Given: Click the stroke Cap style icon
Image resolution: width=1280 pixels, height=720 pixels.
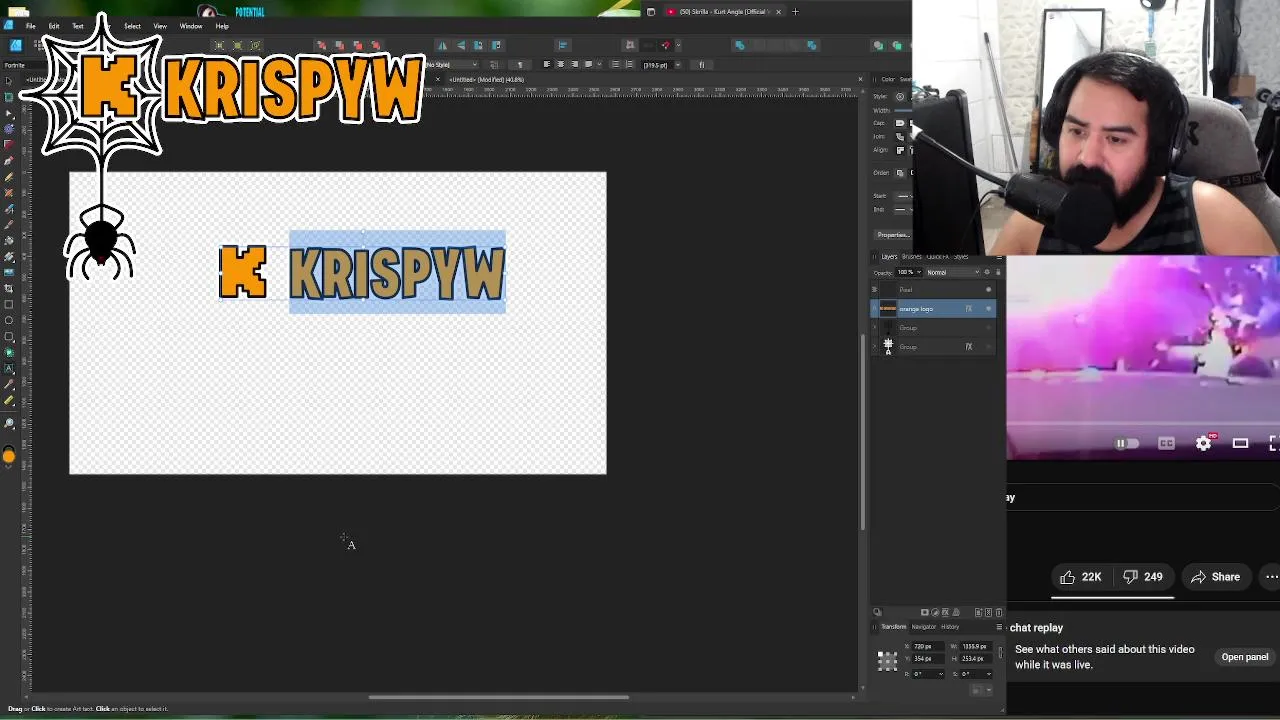Looking at the screenshot, I should pyautogui.click(x=899, y=123).
